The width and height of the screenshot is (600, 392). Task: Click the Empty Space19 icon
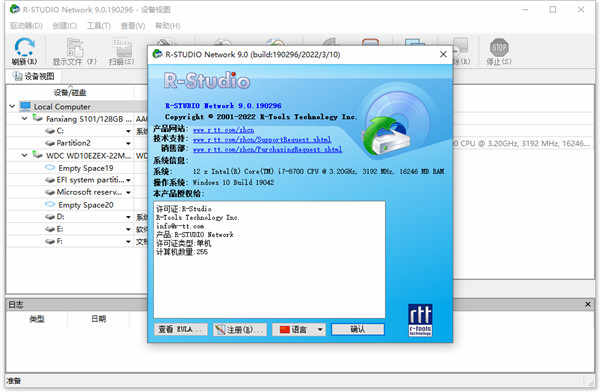pos(50,168)
